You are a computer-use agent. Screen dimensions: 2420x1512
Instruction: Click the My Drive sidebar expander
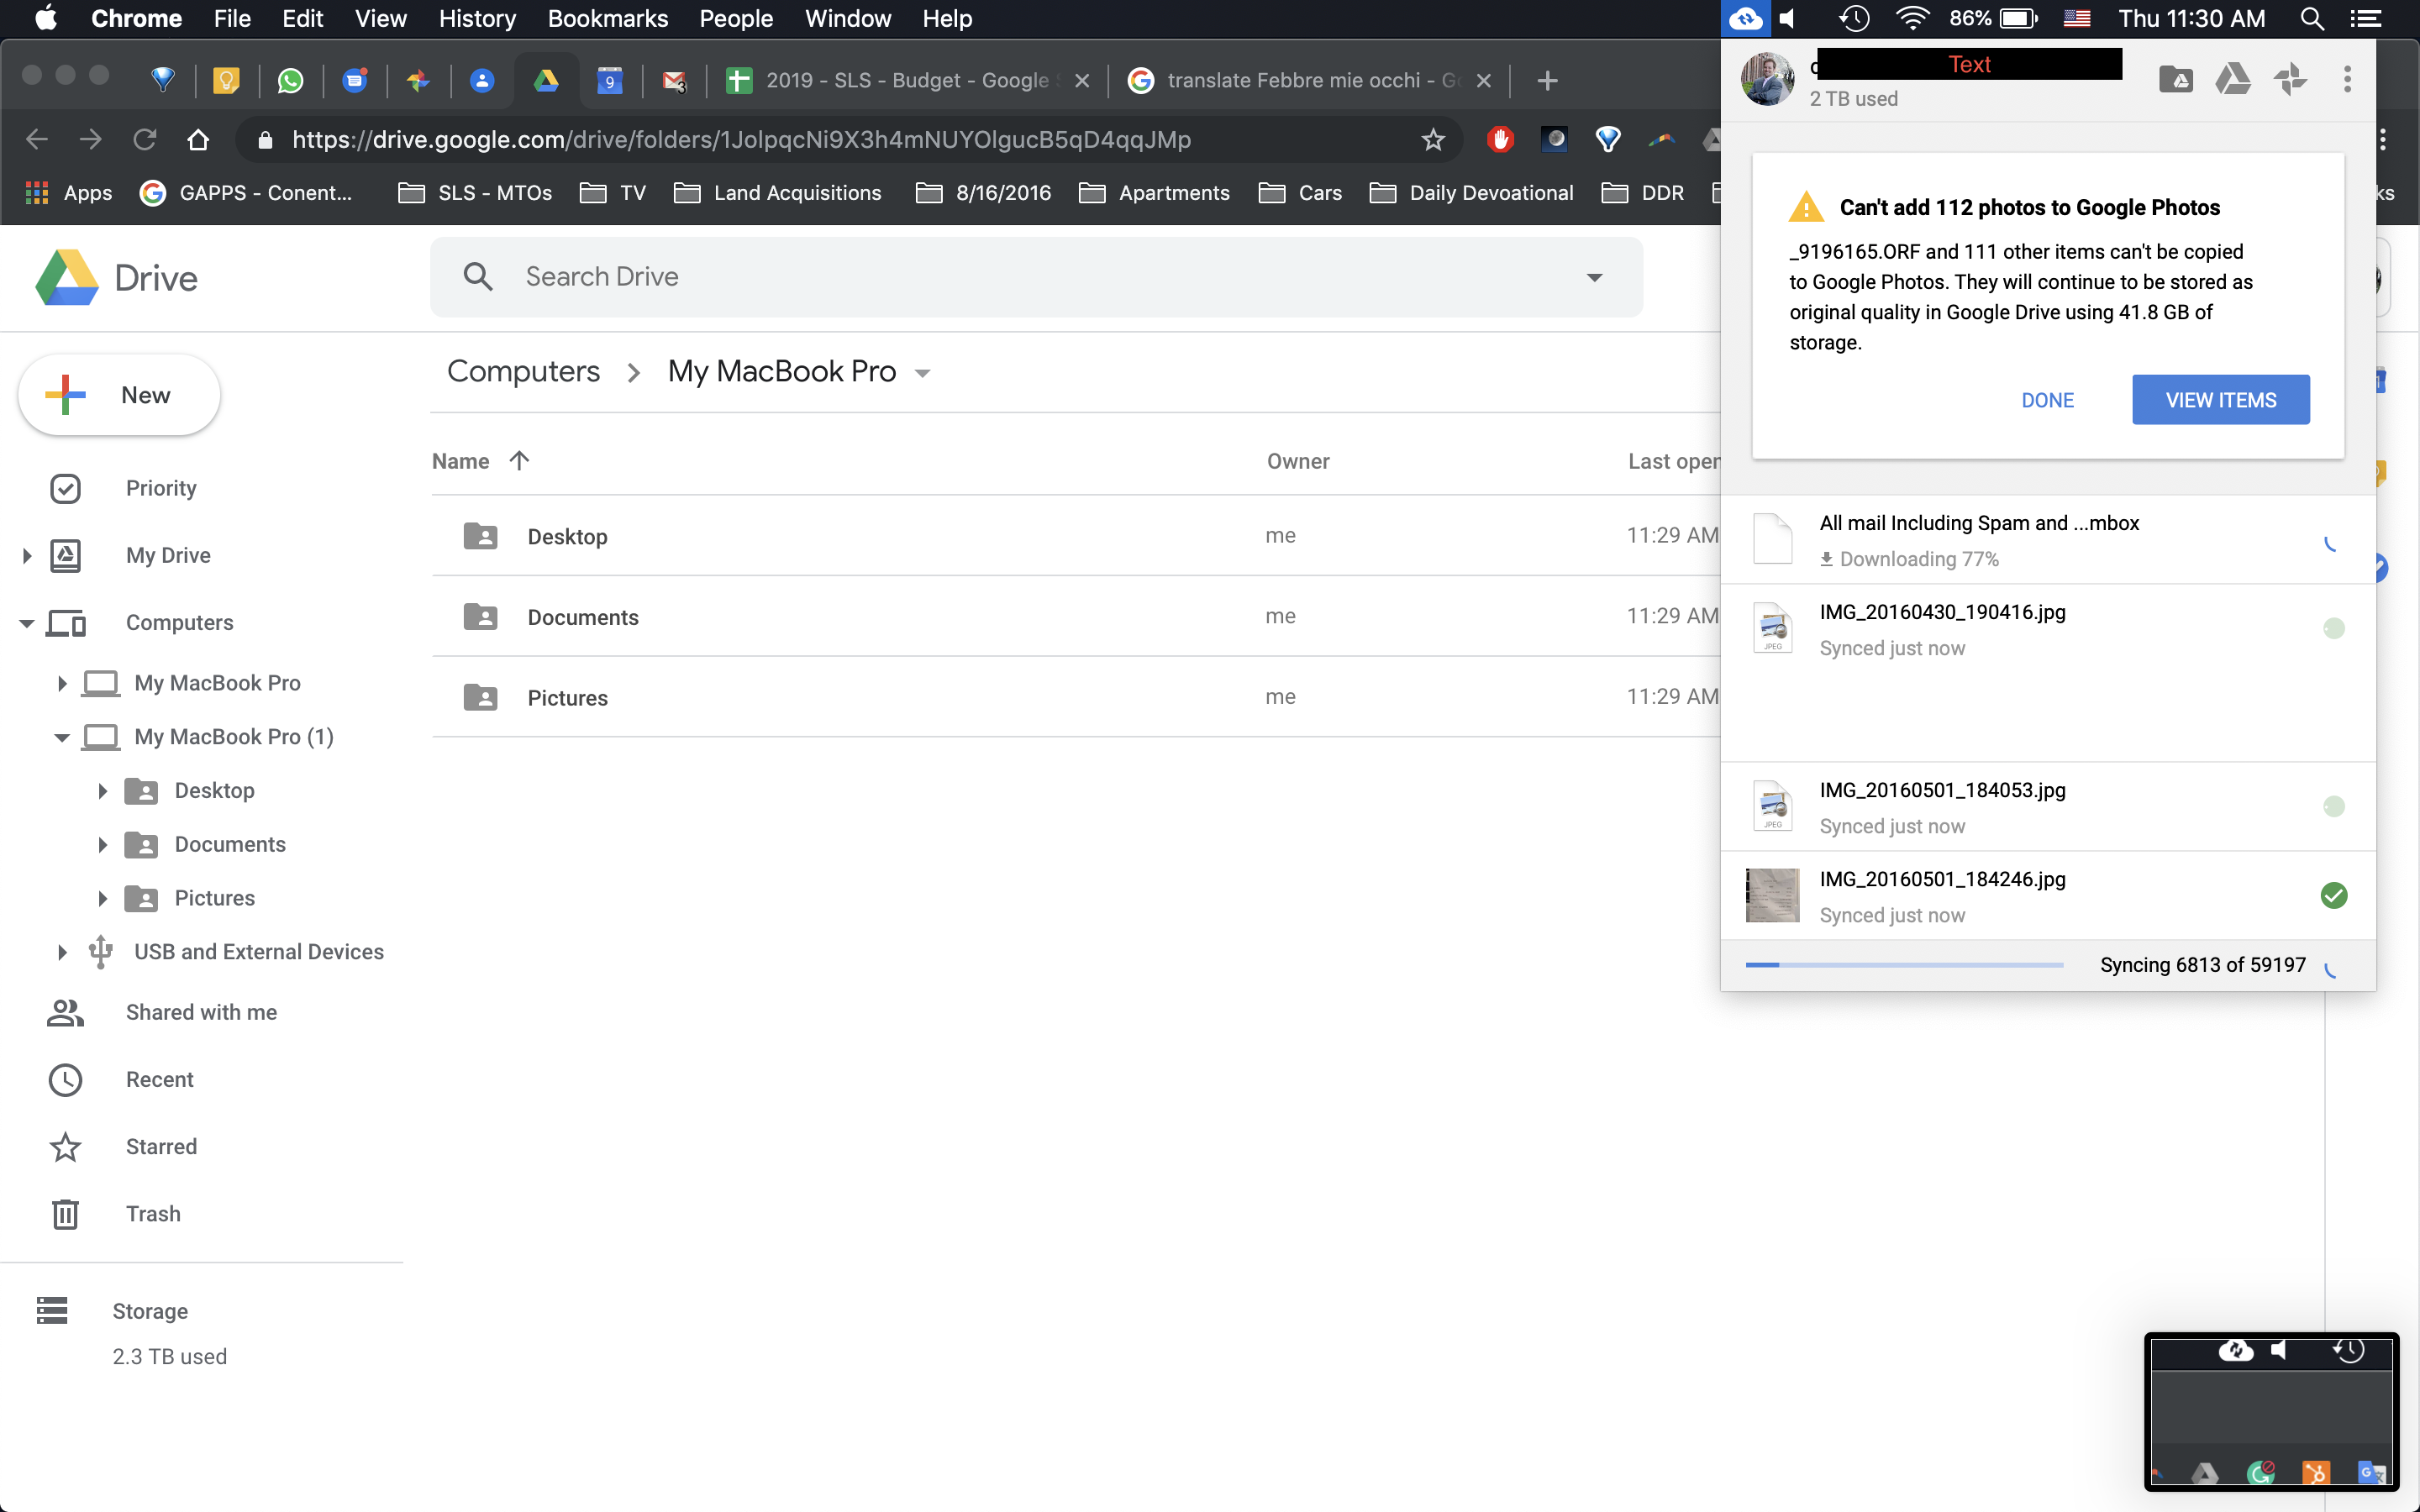(26, 554)
